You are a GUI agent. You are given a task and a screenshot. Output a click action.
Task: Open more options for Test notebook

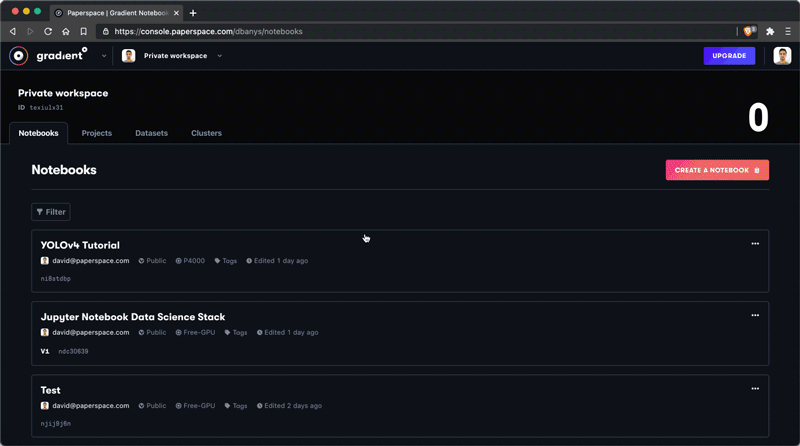pos(755,389)
